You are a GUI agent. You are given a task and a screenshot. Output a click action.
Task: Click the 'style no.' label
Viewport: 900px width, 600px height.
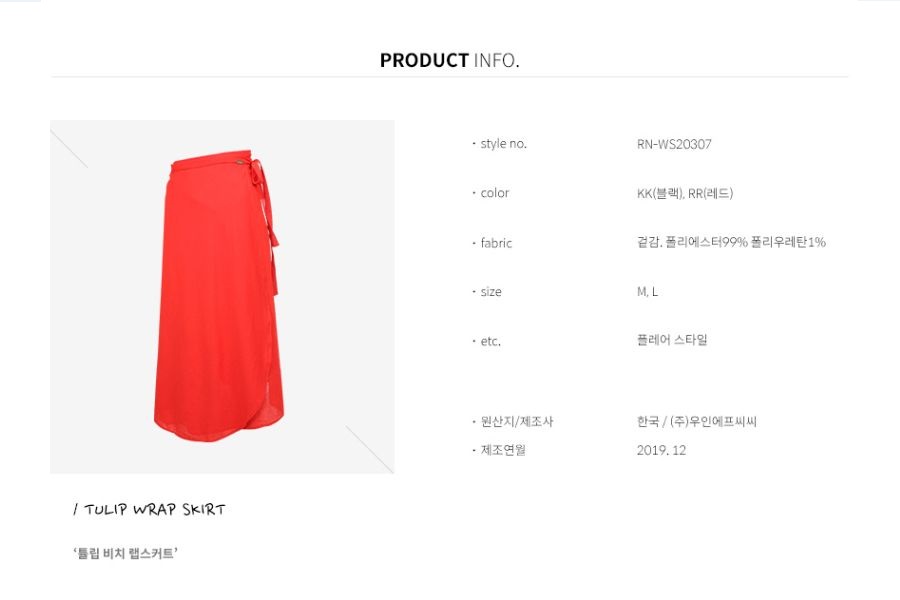tap(503, 144)
